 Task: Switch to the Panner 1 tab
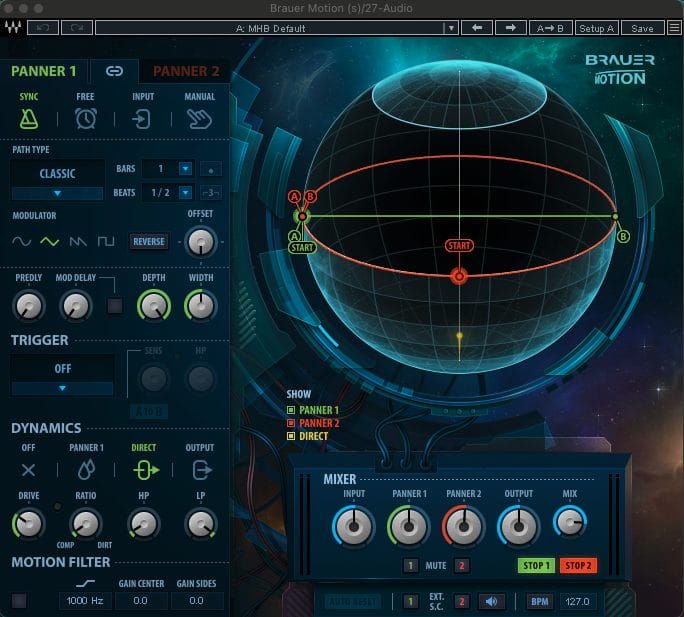44,71
